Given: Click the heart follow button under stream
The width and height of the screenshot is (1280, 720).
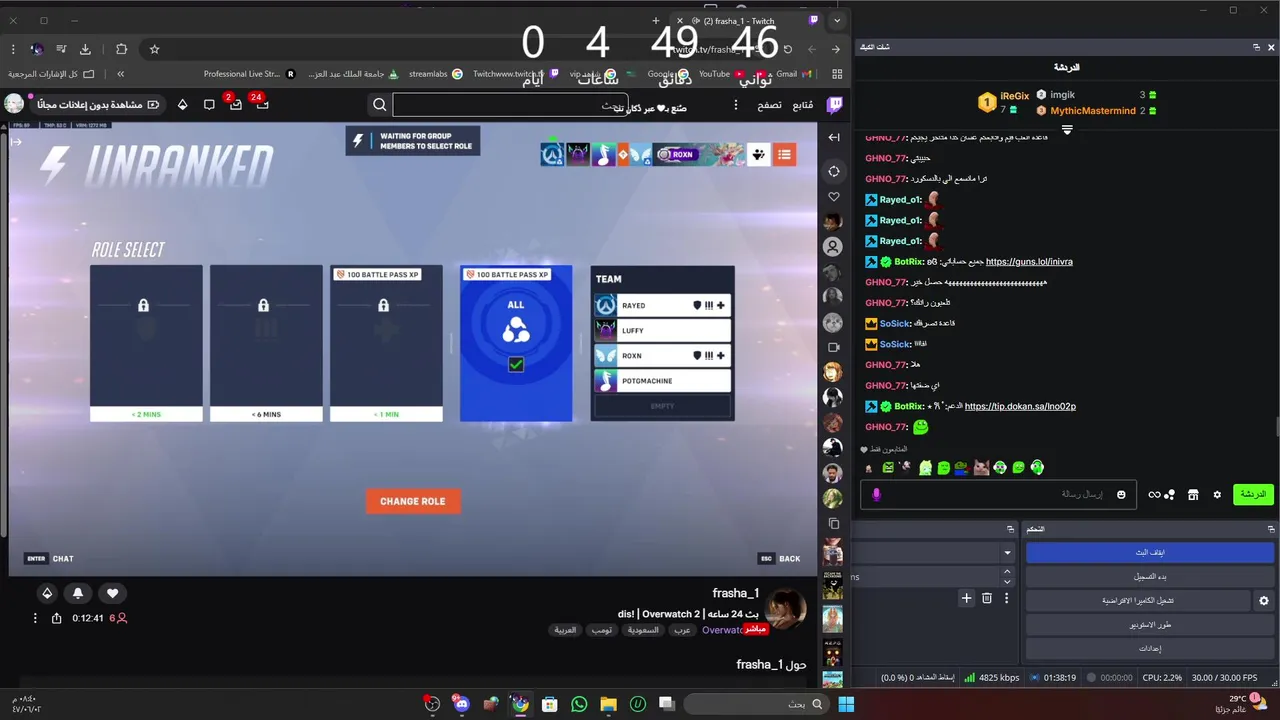Looking at the screenshot, I should pos(112,593).
